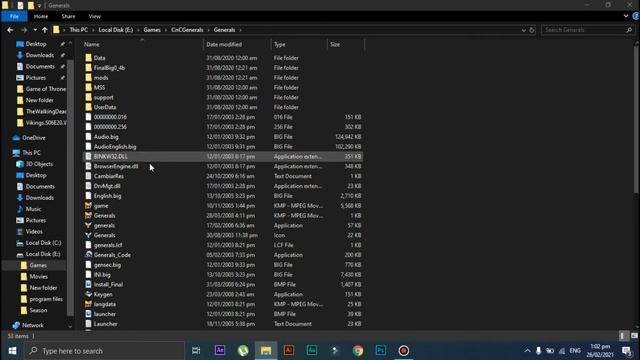
Task: Open Adobe Illustrator from the taskbar
Action: [x=289, y=351]
